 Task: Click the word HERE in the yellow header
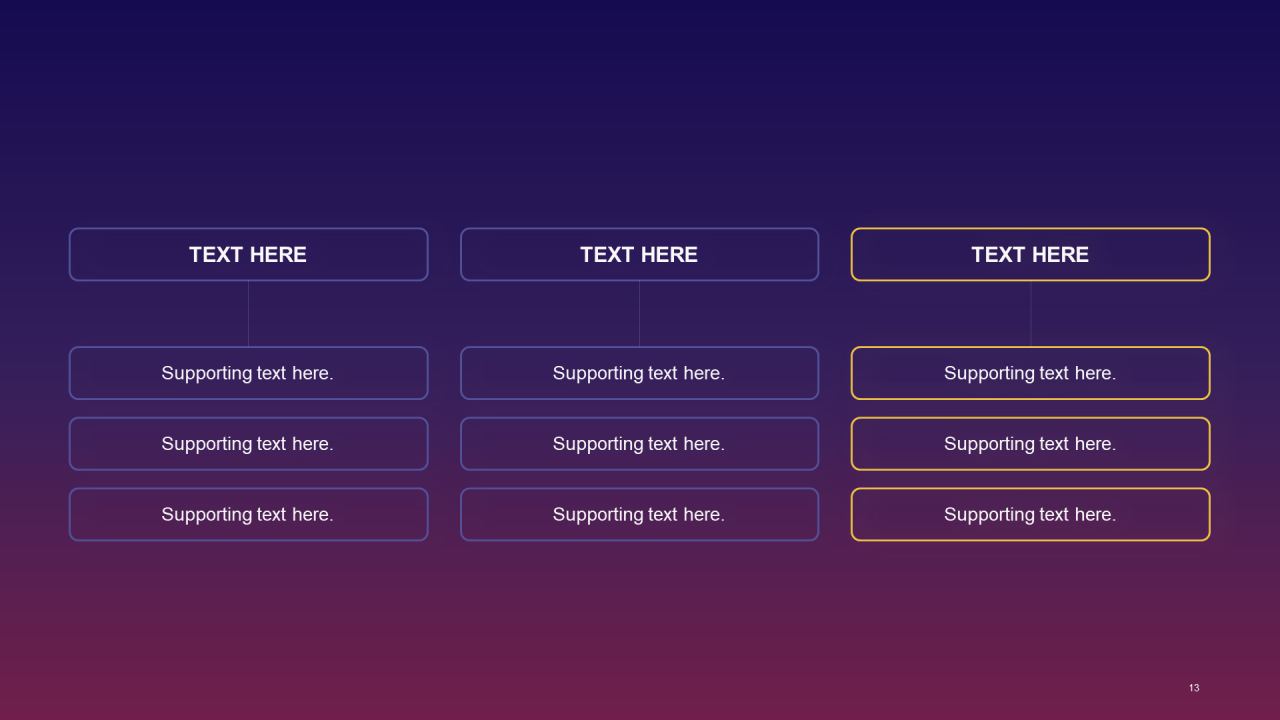pyautogui.click(x=1060, y=255)
